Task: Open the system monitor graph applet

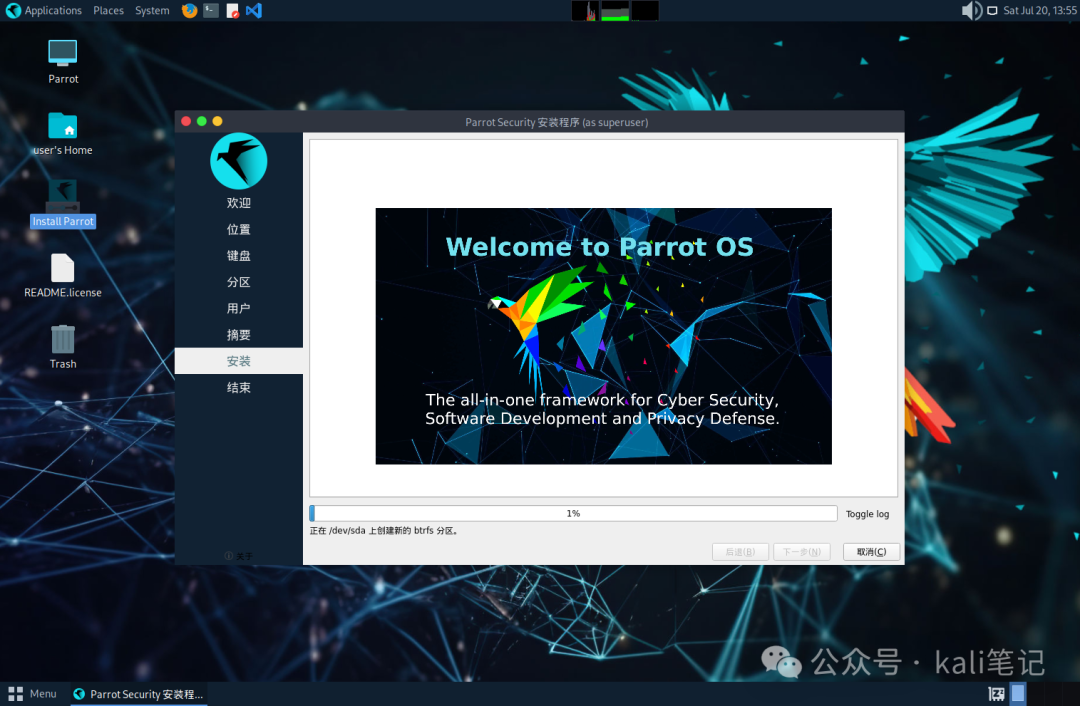Action: (x=615, y=10)
